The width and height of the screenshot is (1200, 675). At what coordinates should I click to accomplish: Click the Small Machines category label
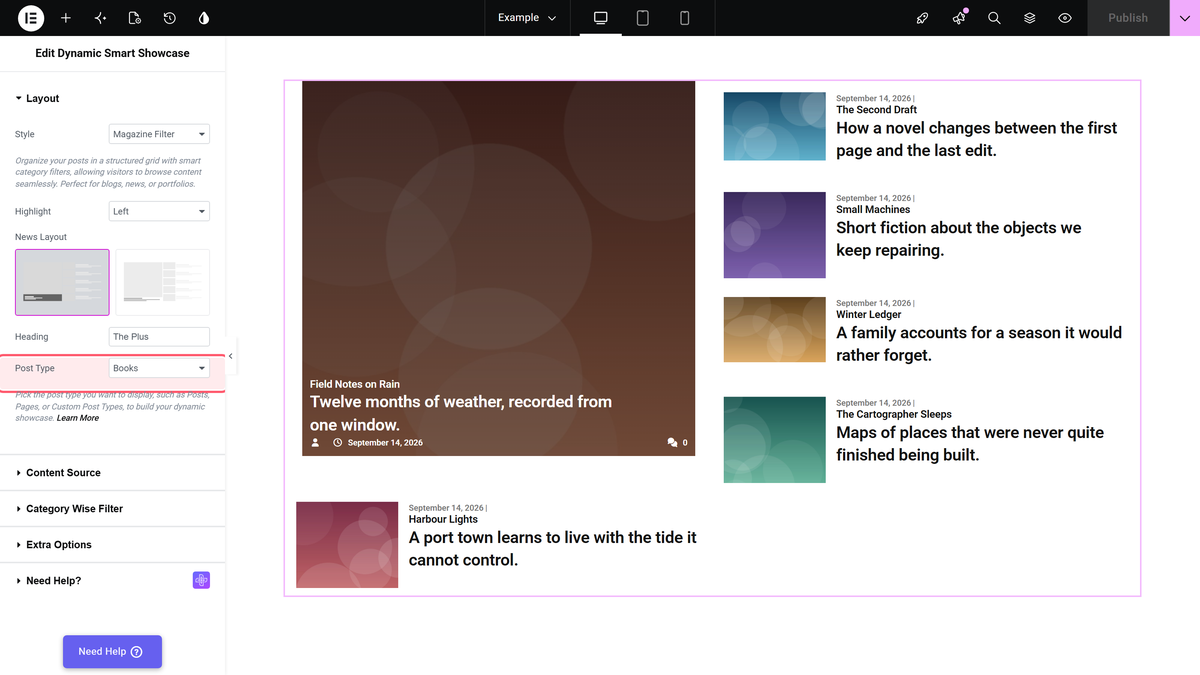pyautogui.click(x=873, y=210)
